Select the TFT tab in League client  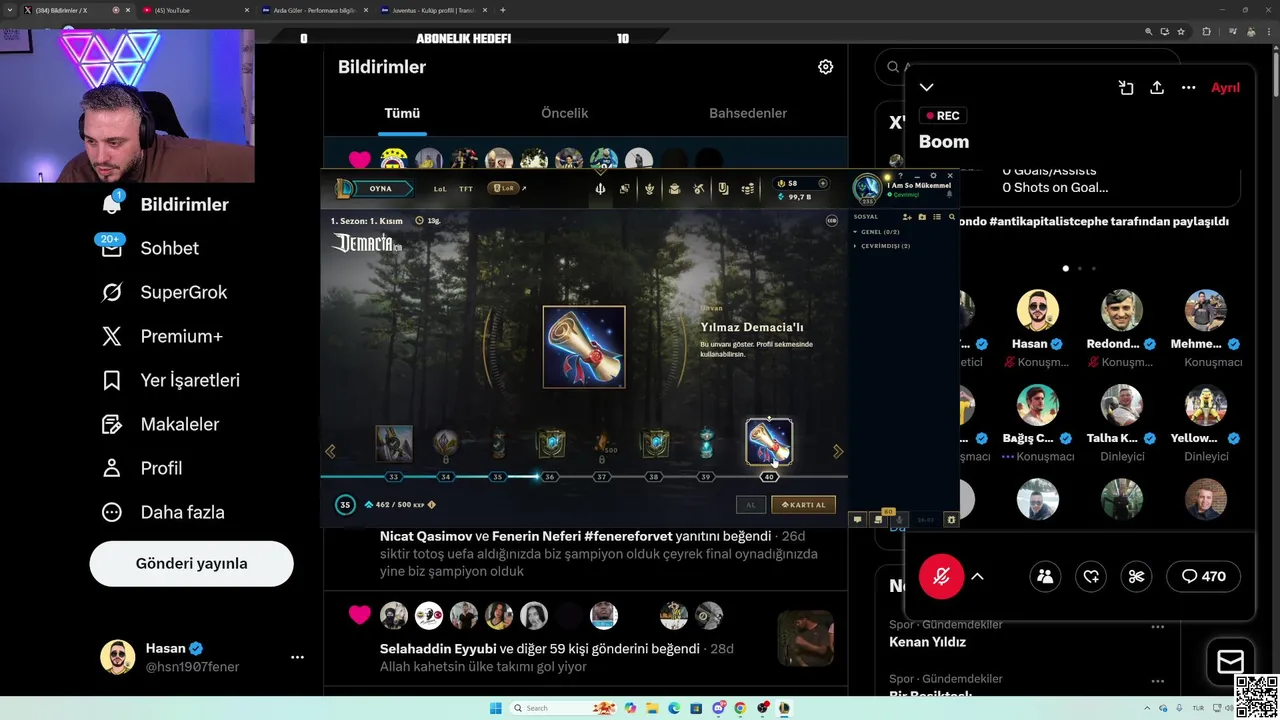coord(466,188)
